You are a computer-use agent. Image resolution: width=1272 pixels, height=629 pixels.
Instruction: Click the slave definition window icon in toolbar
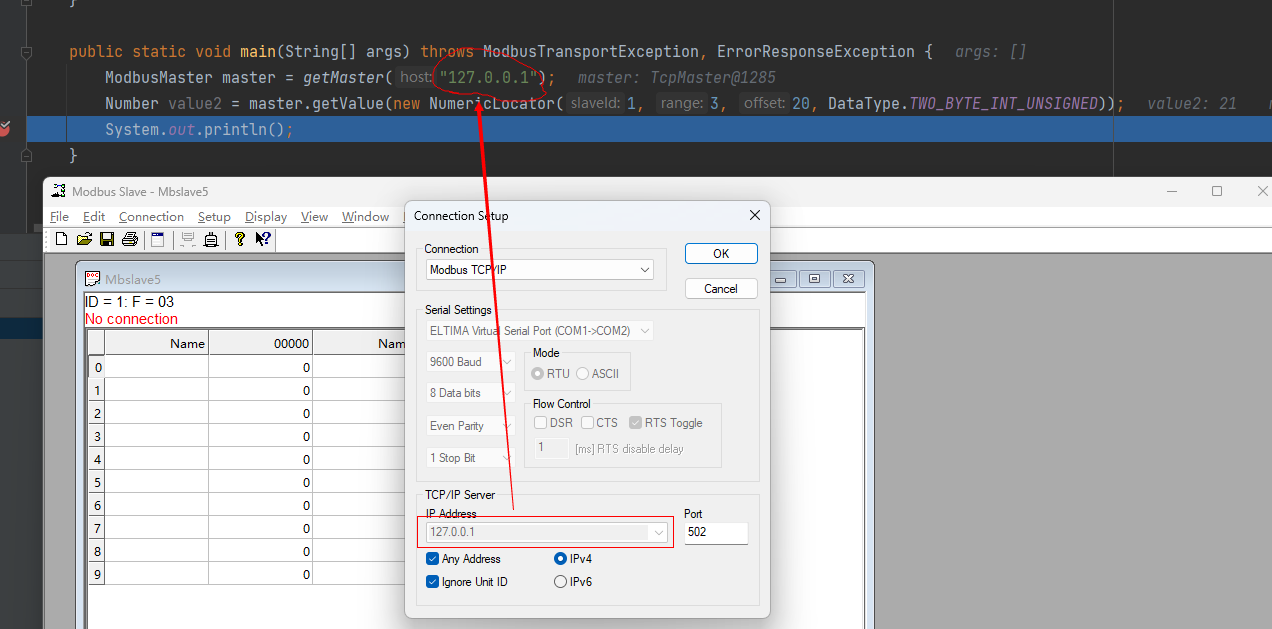(x=157, y=239)
